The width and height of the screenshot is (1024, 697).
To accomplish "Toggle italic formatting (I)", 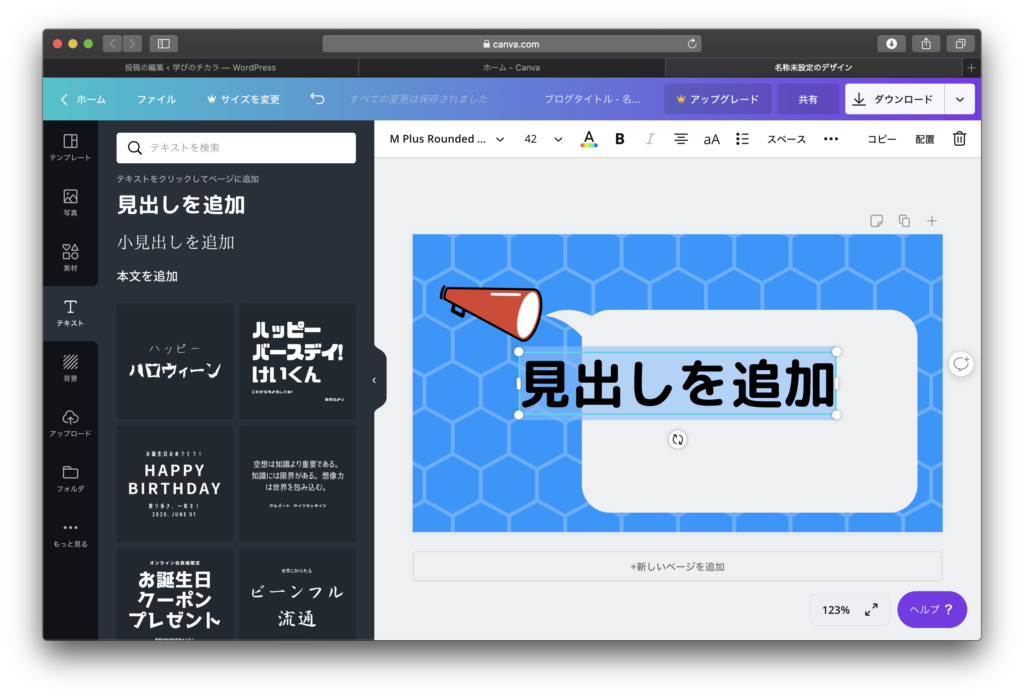I will click(650, 138).
